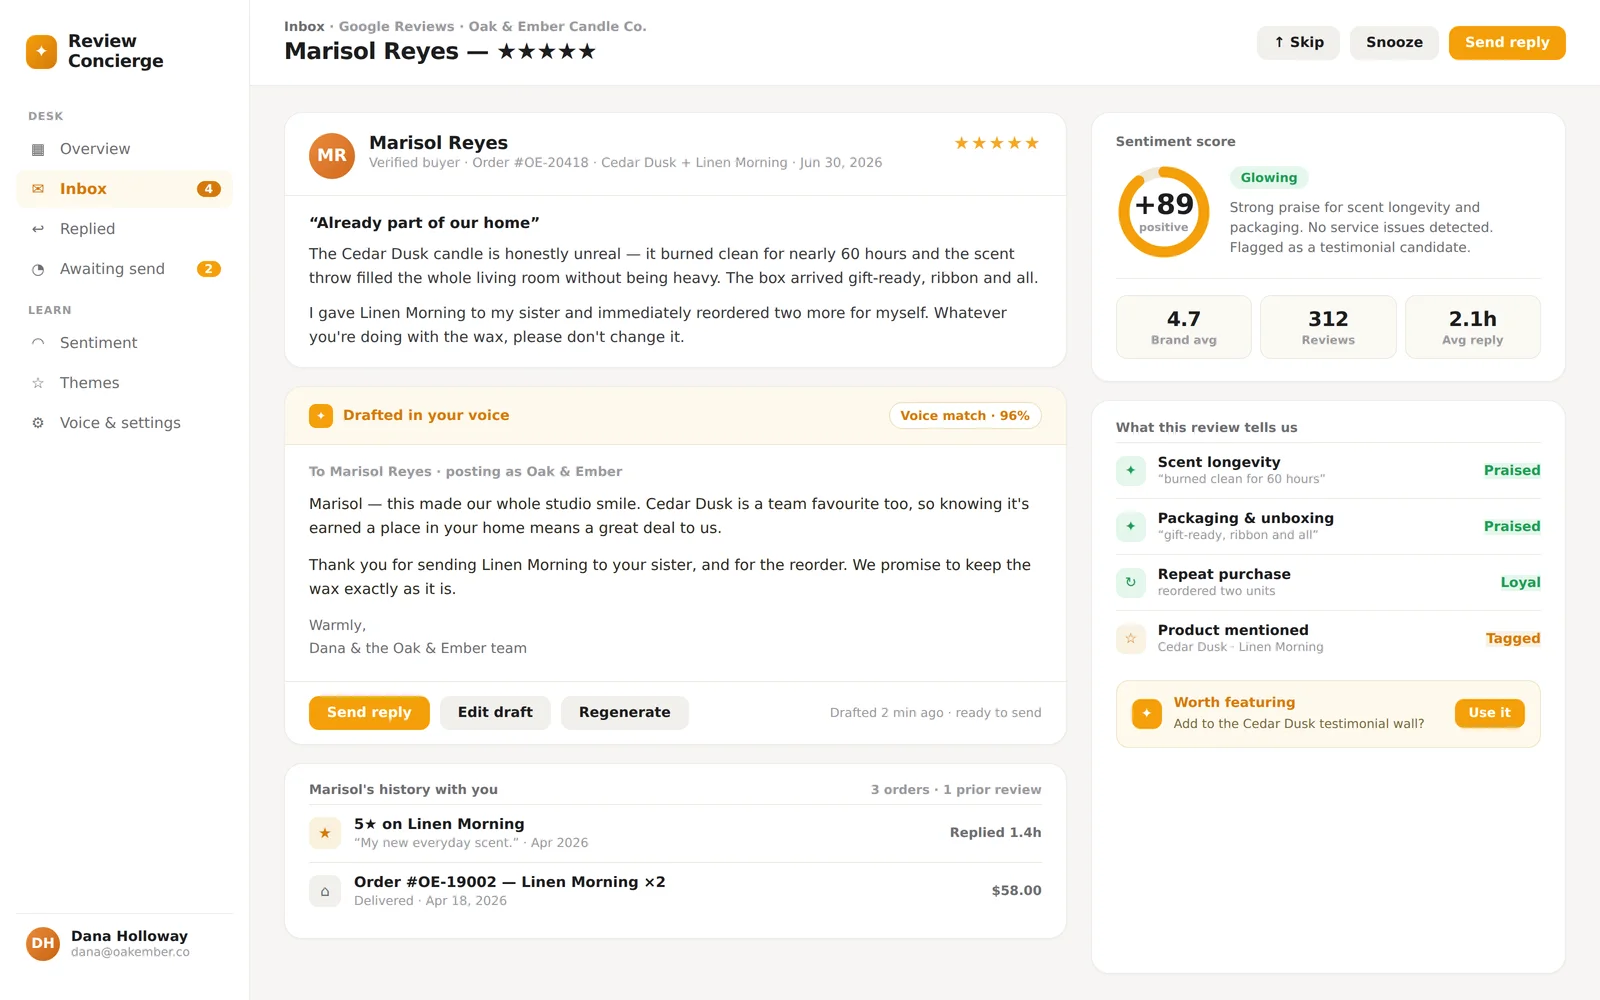This screenshot has width=1600, height=1000.
Task: Open the Replied section
Action: [x=124, y=229]
